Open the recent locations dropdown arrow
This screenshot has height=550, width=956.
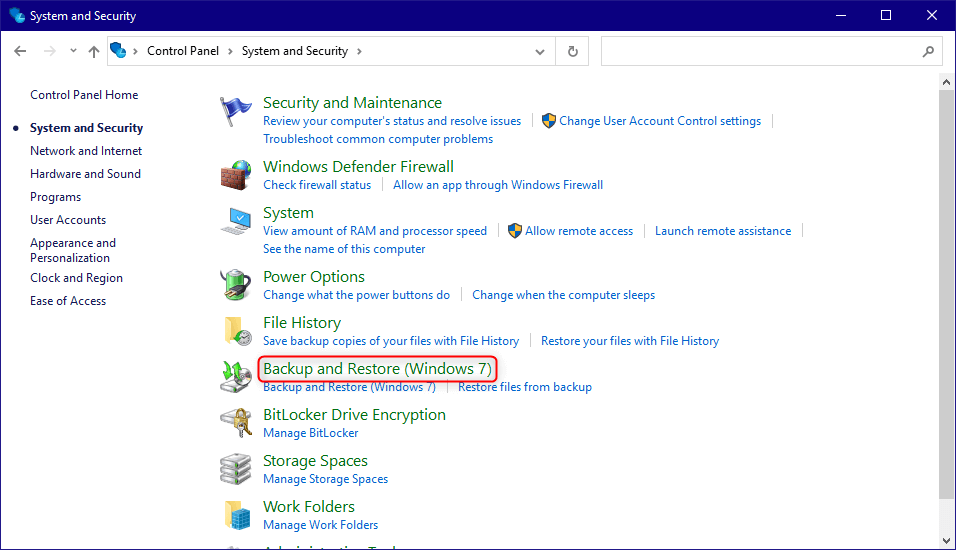tap(73, 51)
